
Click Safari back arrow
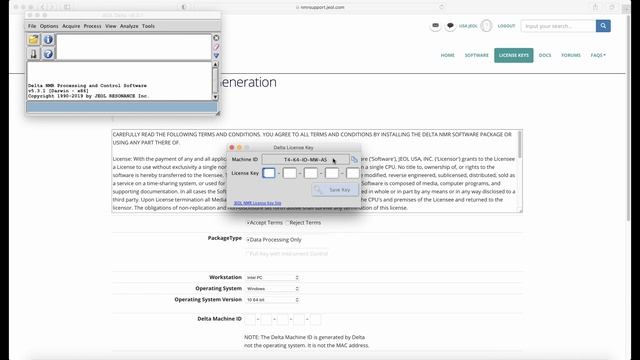42,7
